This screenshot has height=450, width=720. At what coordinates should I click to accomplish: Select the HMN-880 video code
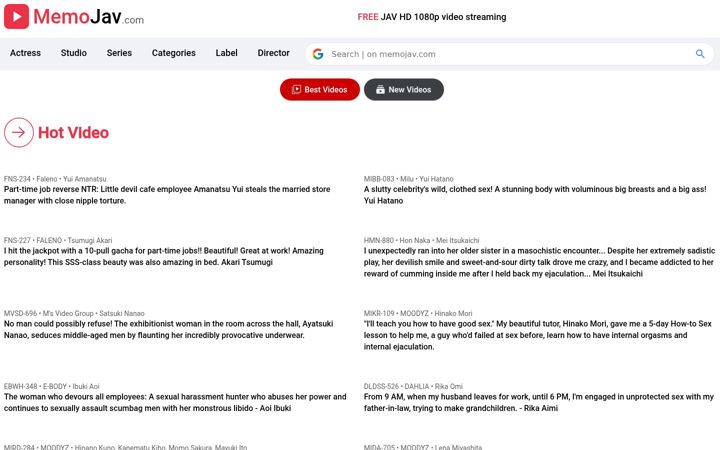[x=379, y=241]
